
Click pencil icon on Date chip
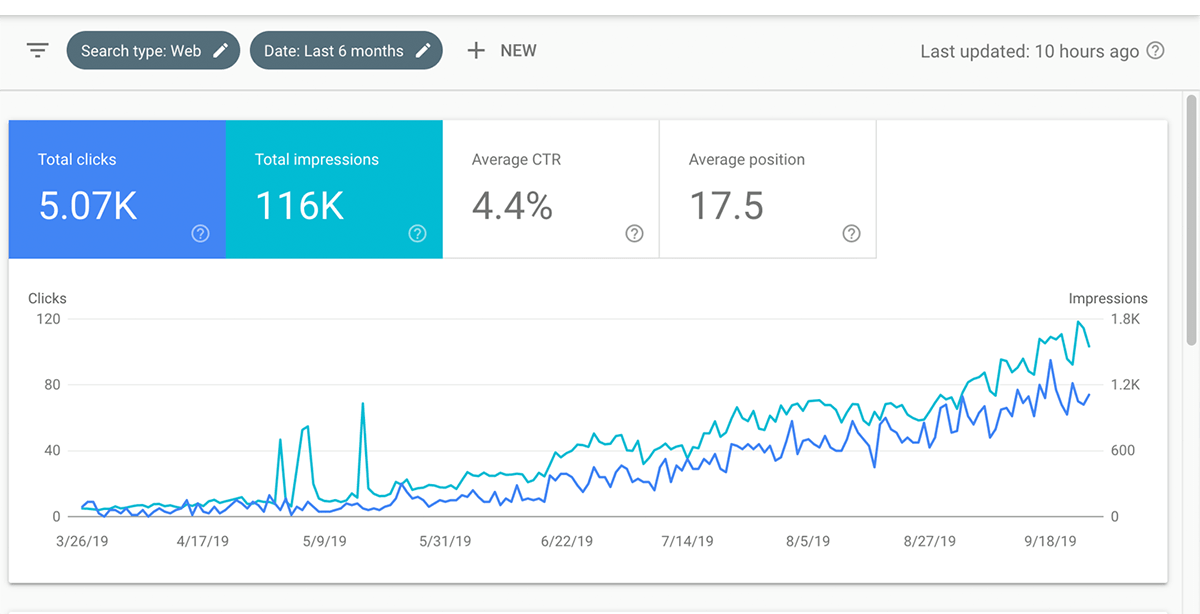(x=424, y=50)
